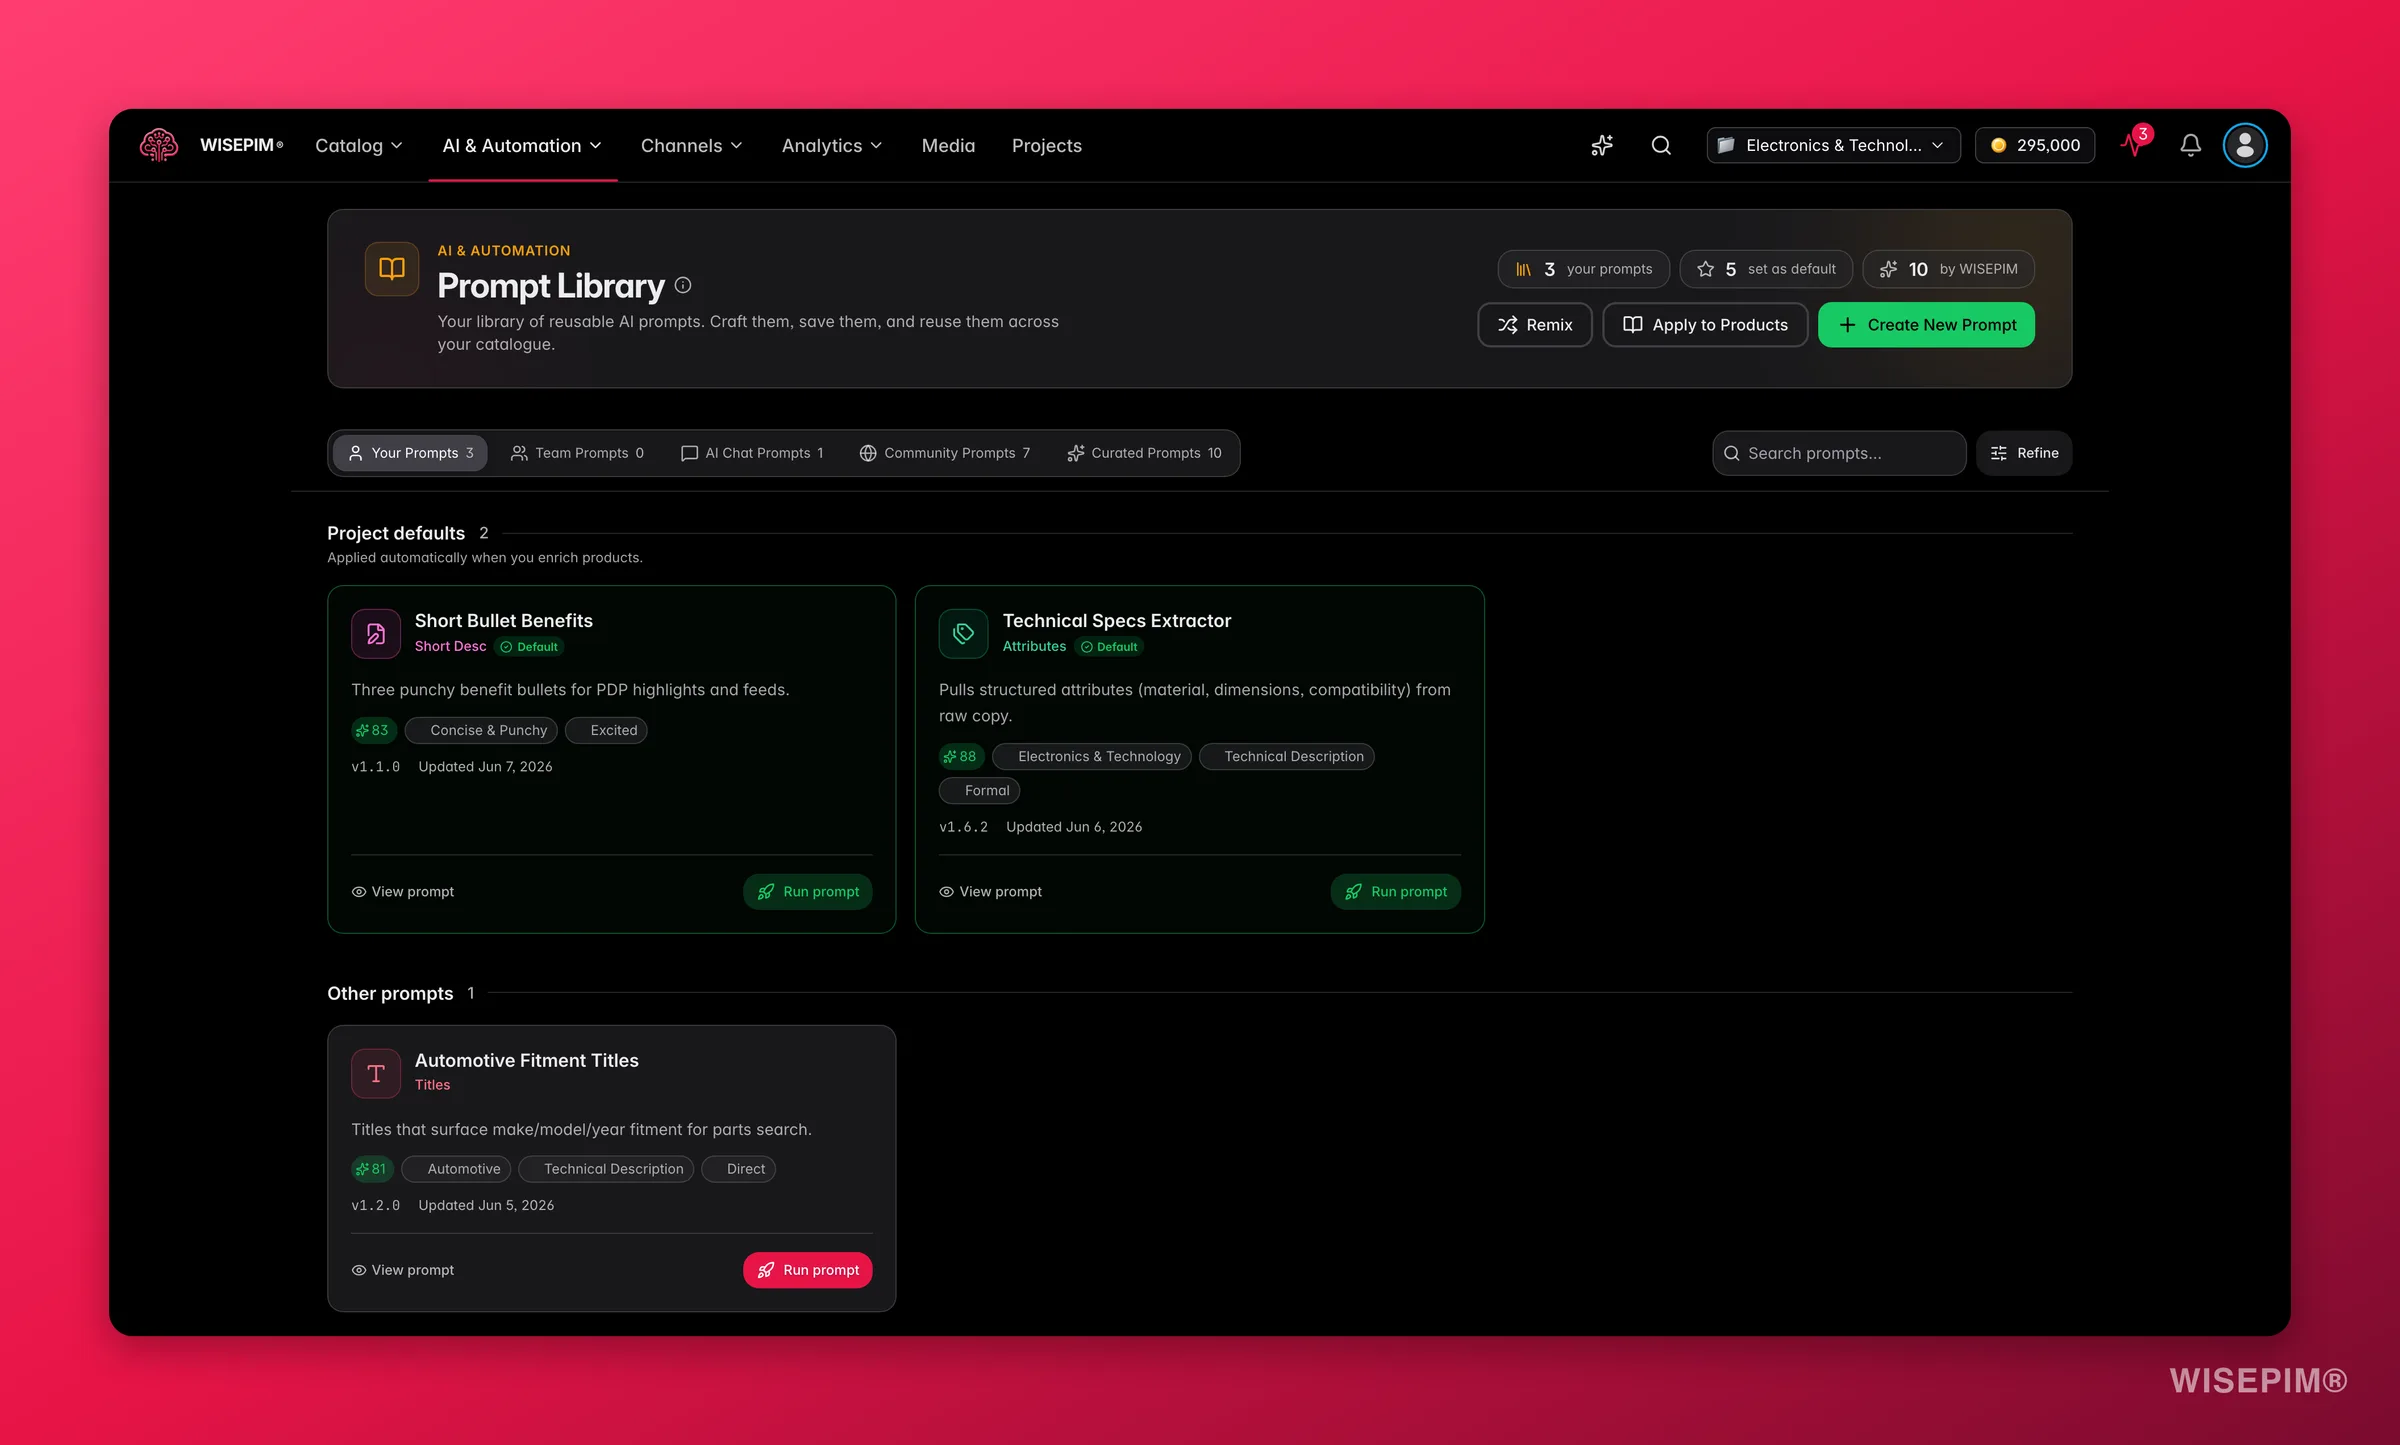Click the Search prompts field
The width and height of the screenshot is (2400, 1445).
1838,453
